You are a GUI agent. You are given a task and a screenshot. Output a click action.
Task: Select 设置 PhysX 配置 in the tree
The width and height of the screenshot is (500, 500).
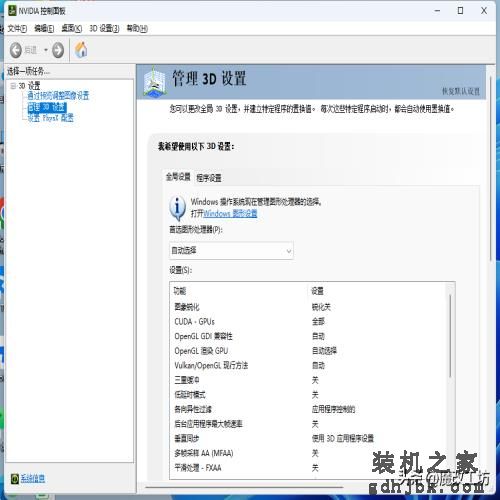click(50, 118)
